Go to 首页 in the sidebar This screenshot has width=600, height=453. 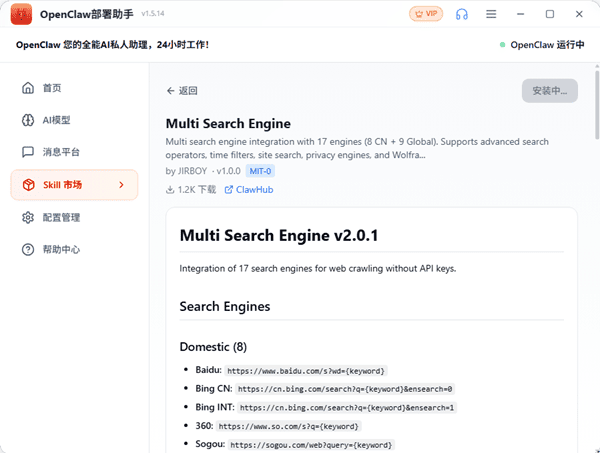[74, 88]
